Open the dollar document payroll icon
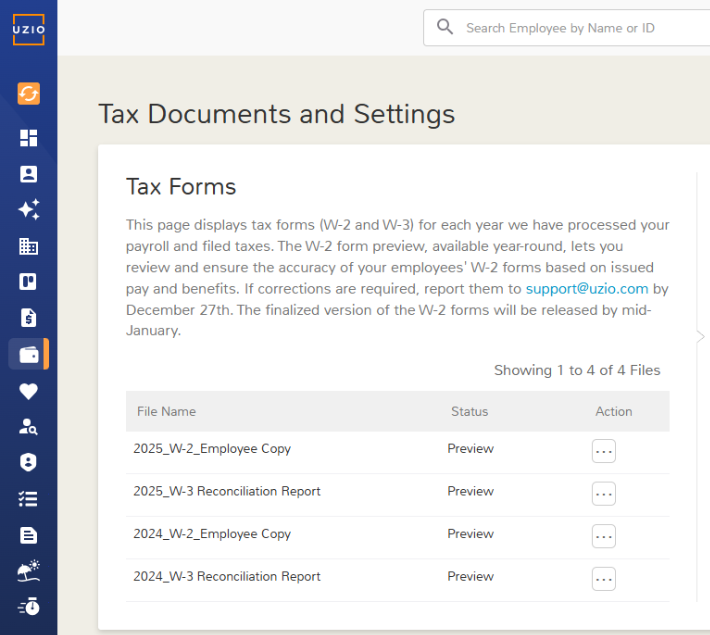Viewport: 710px width, 635px height. (x=29, y=318)
